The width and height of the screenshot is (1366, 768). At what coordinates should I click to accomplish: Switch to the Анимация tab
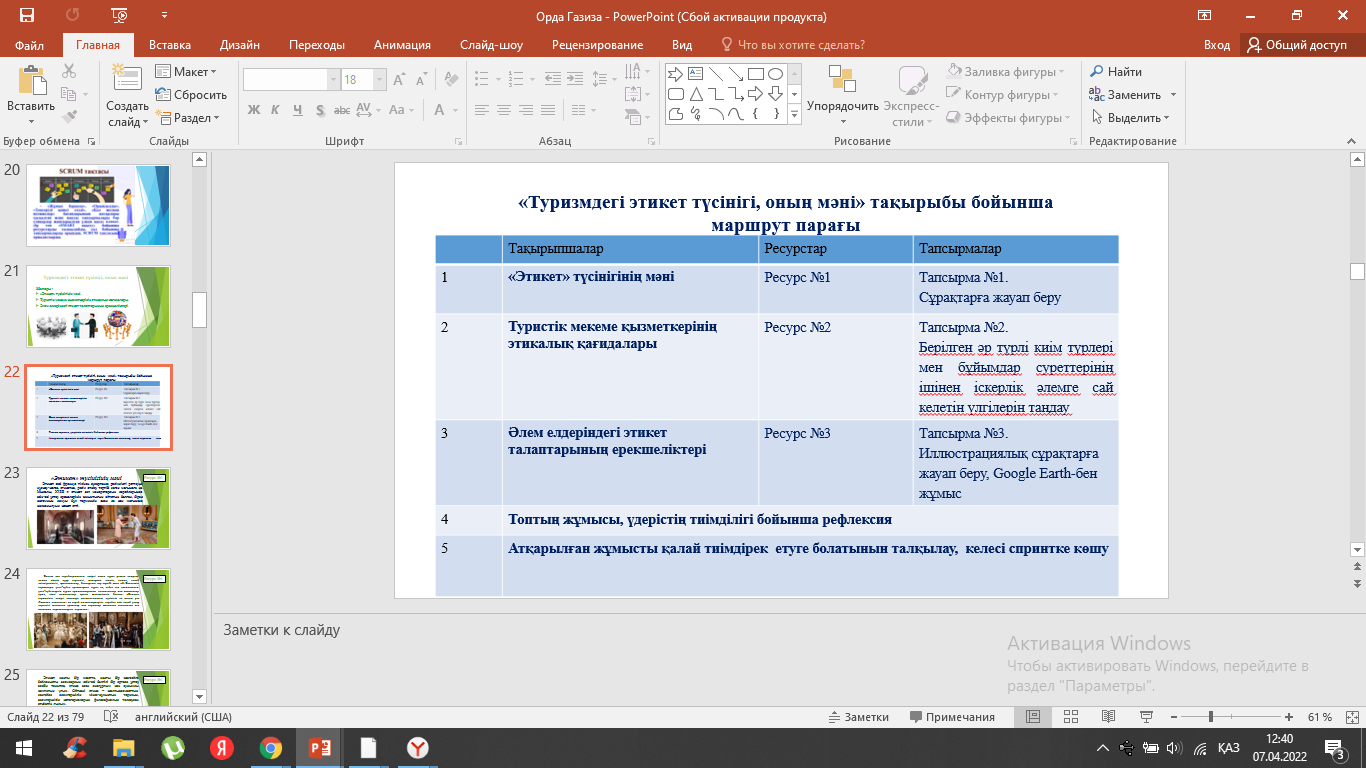[x=402, y=45]
